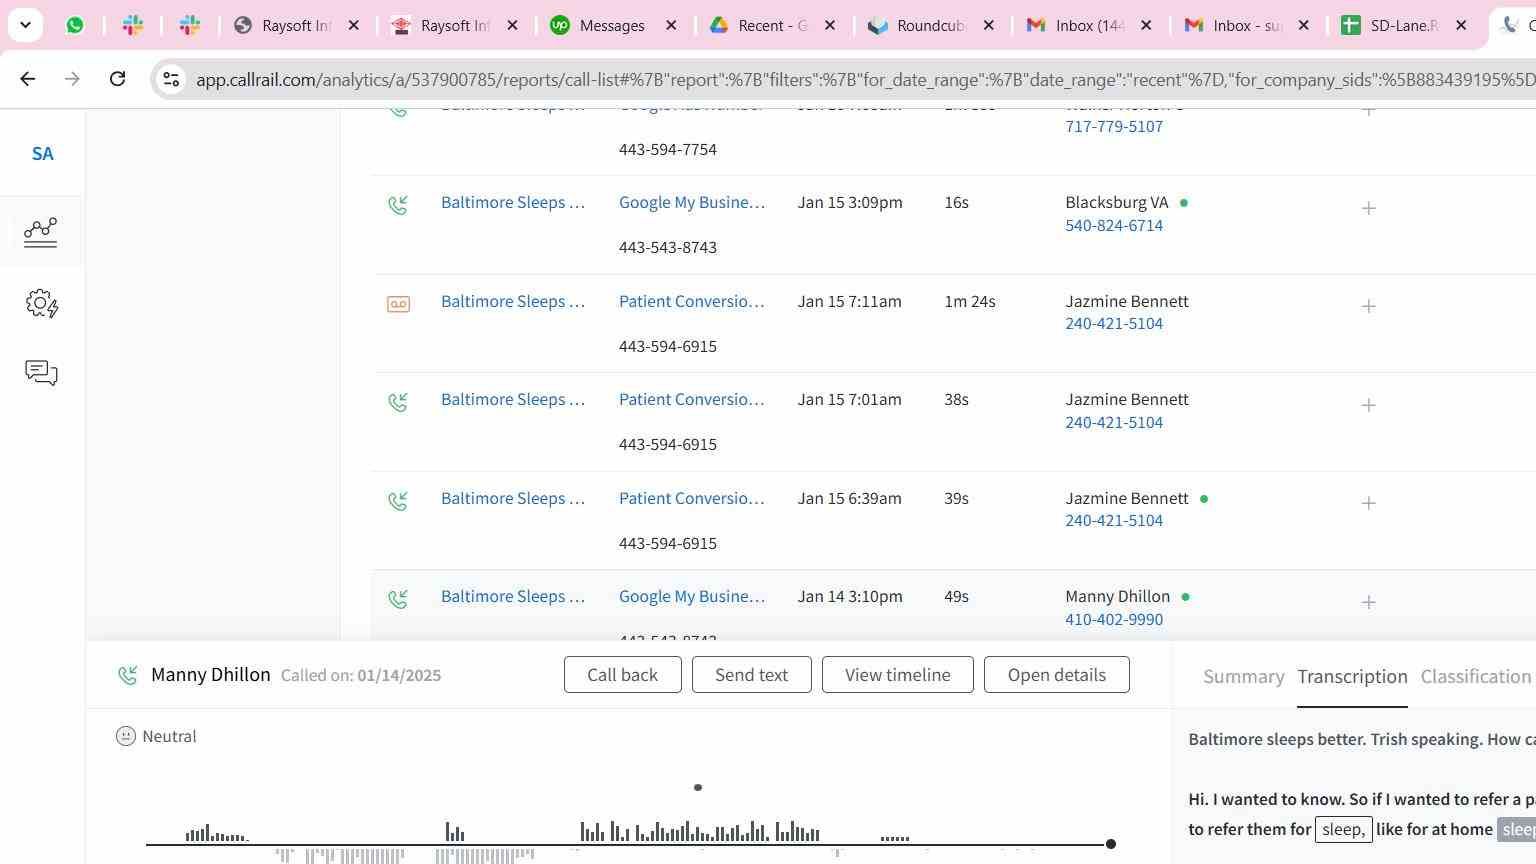Image resolution: width=1536 pixels, height=864 pixels.
Task: Select tracking number 443-594-7754
Action: point(668,149)
